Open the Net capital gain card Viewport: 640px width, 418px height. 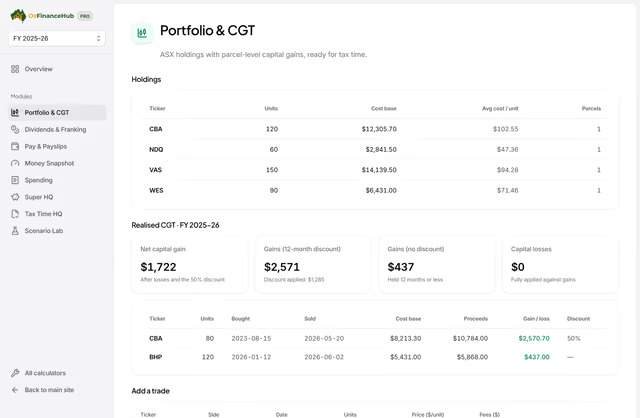click(189, 265)
